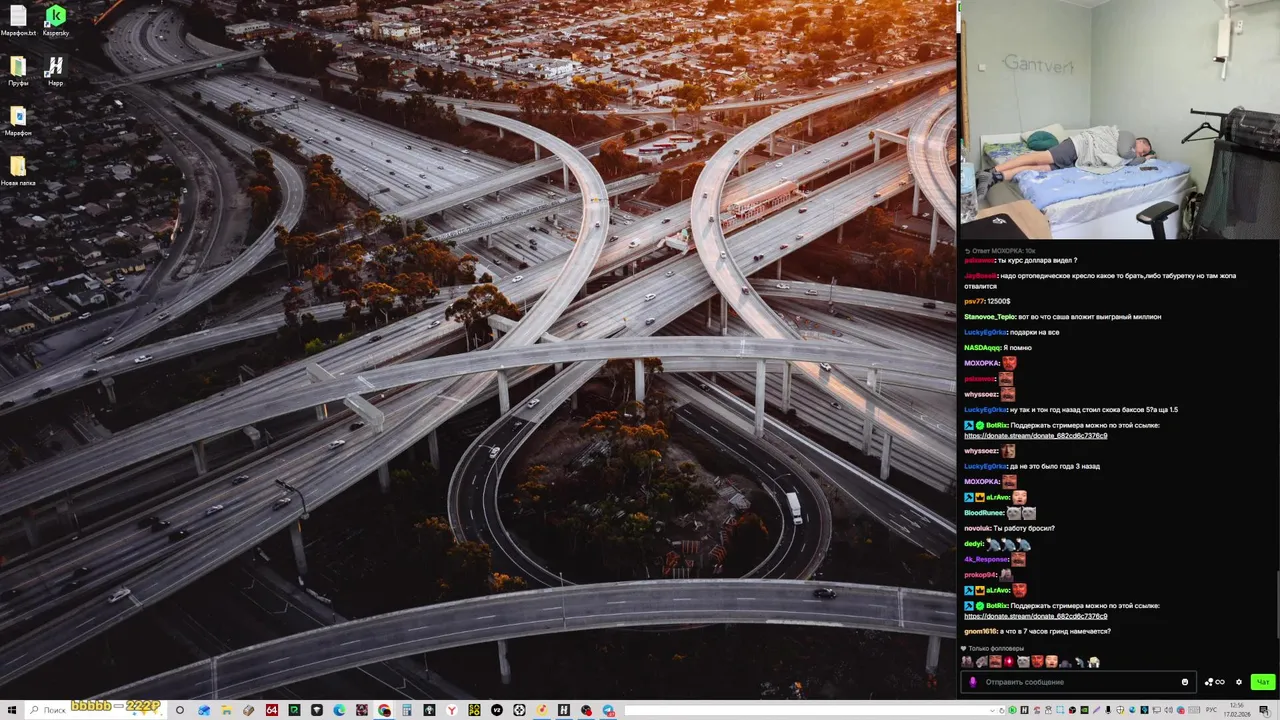
Task: Open volume control in system tray
Action: (1168, 710)
